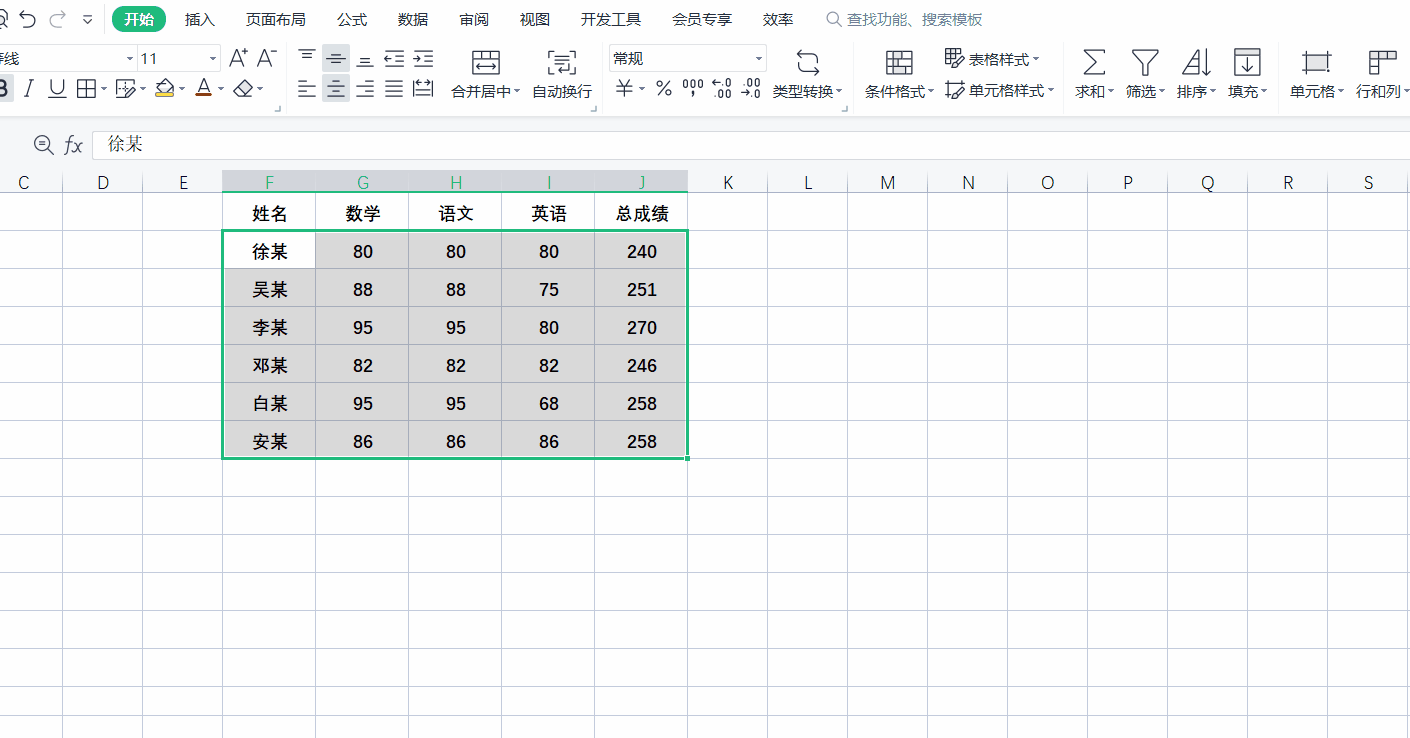Open the 效率 tab

[778, 19]
